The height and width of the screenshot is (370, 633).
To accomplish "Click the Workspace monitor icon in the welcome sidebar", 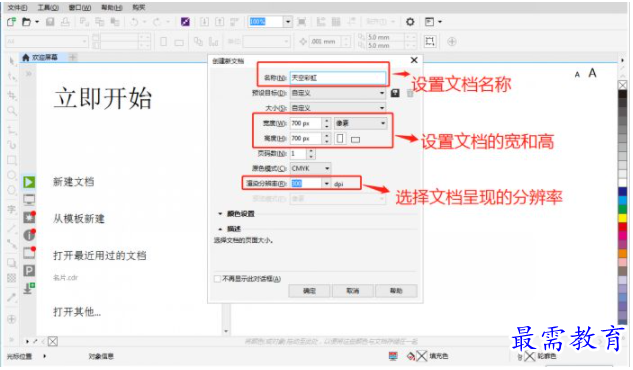I will coord(29,199).
